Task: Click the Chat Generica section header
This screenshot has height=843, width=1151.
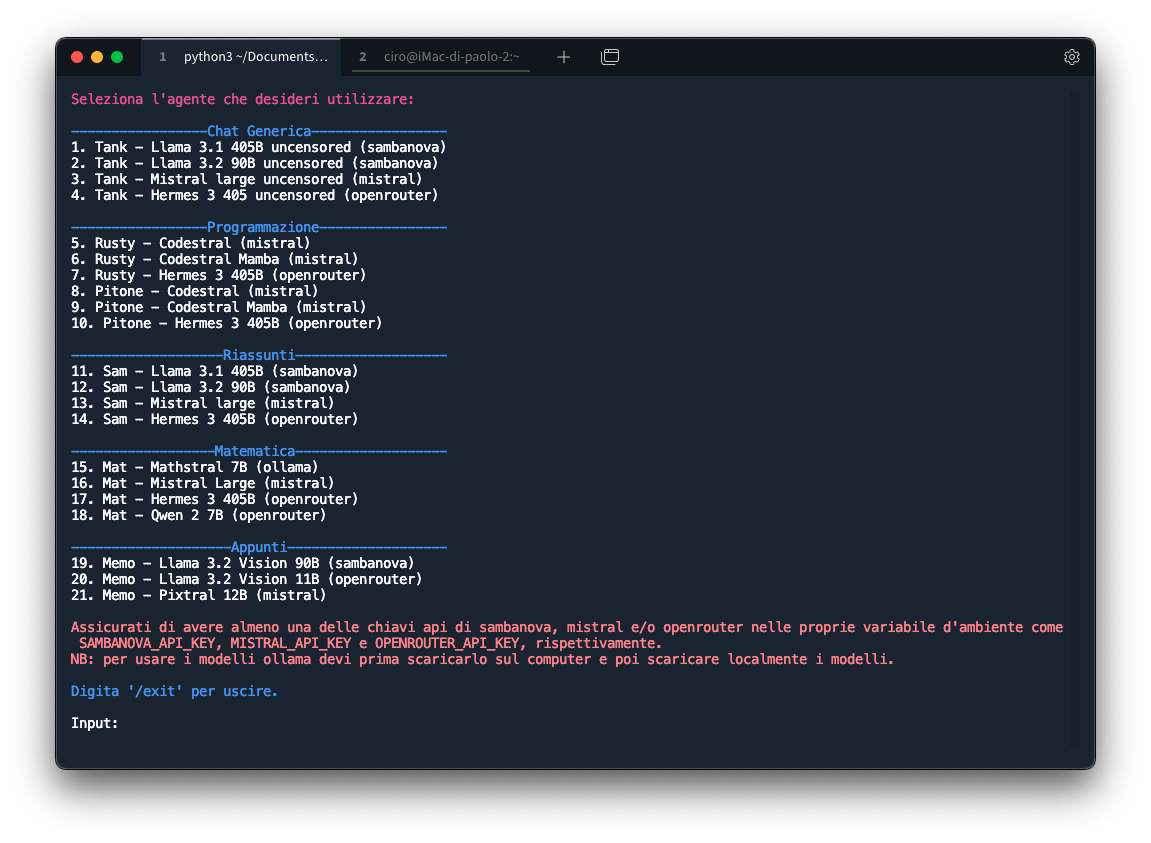Action: [258, 131]
